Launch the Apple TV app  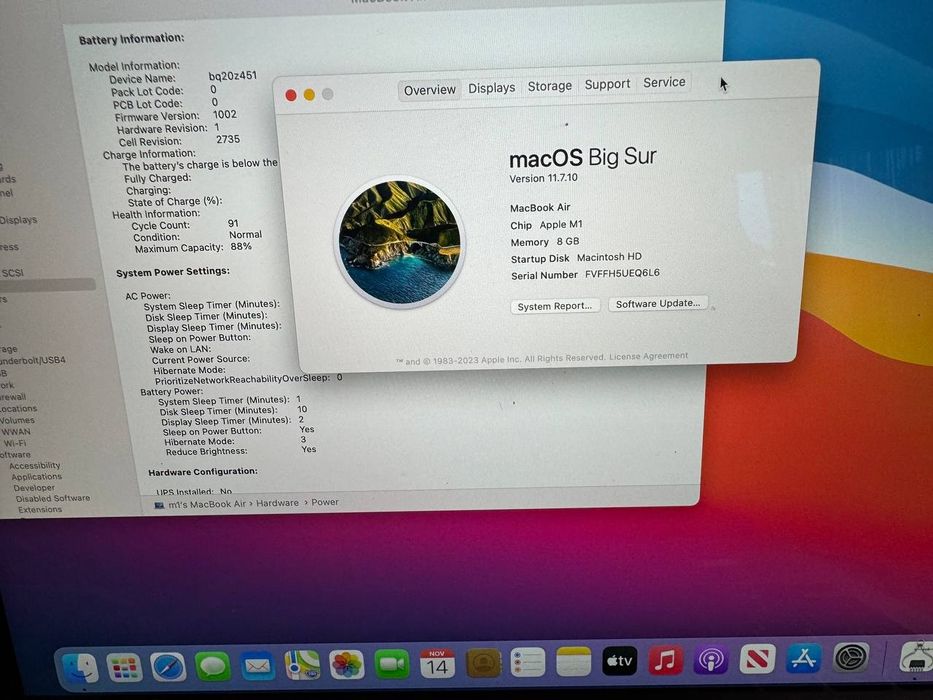tap(619, 660)
